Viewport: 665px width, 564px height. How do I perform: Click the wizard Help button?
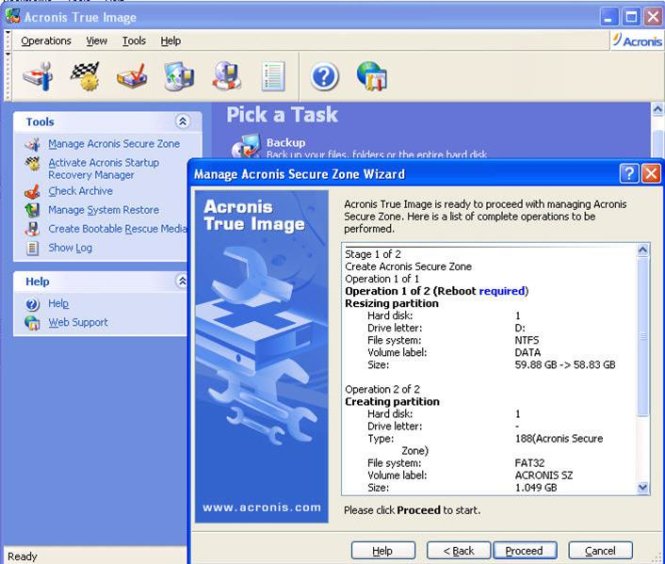(383, 551)
